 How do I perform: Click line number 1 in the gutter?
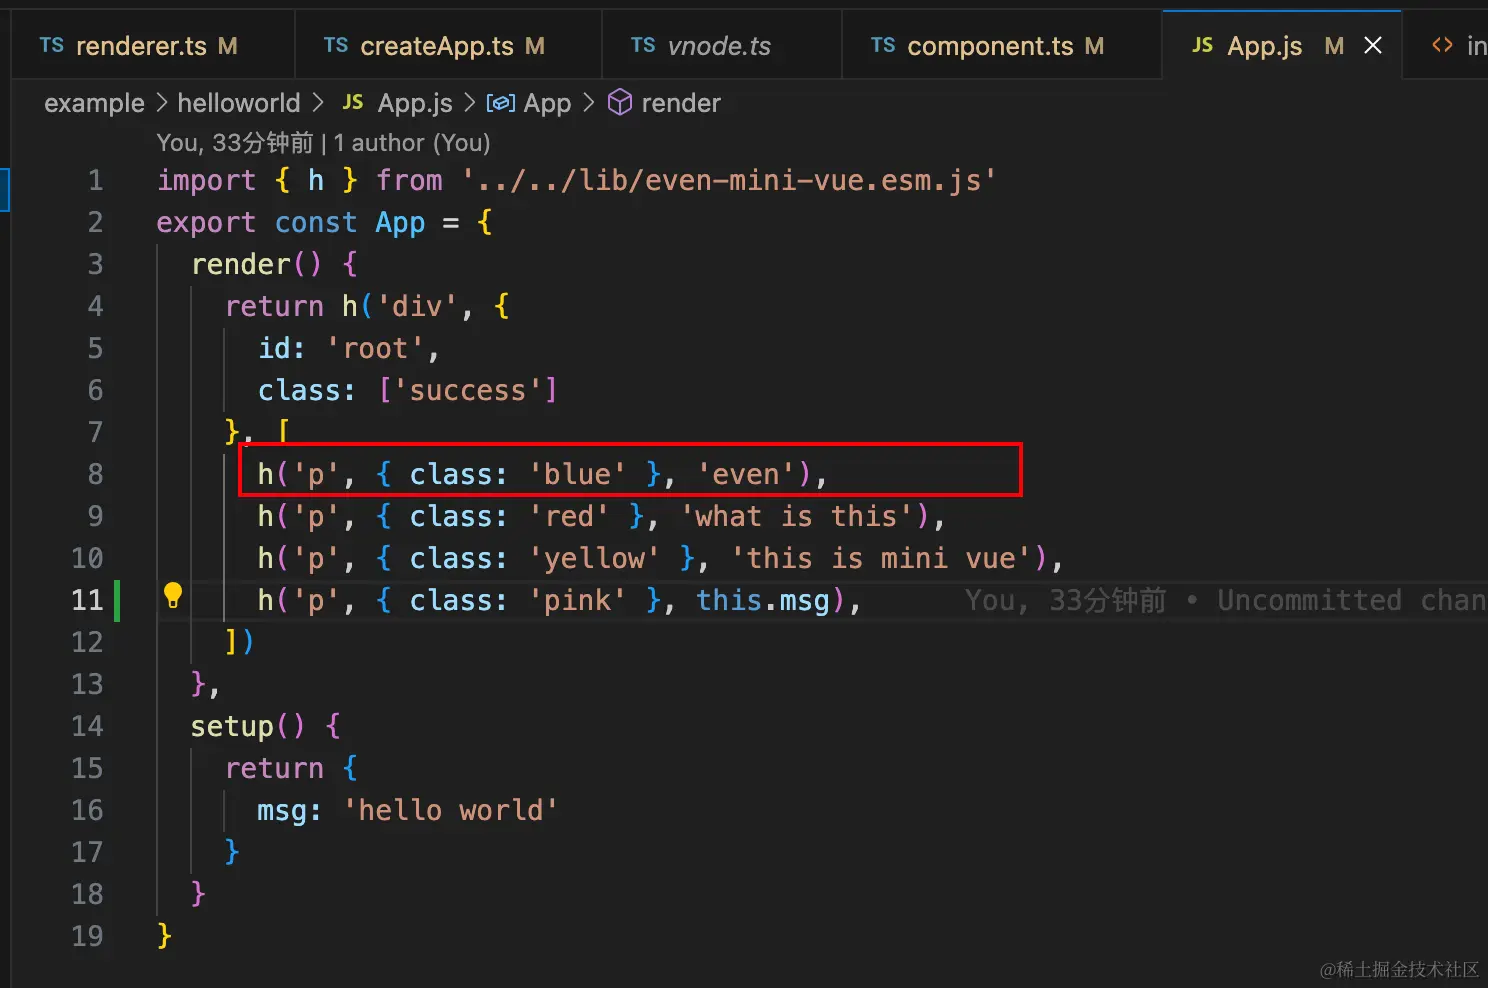[96, 180]
